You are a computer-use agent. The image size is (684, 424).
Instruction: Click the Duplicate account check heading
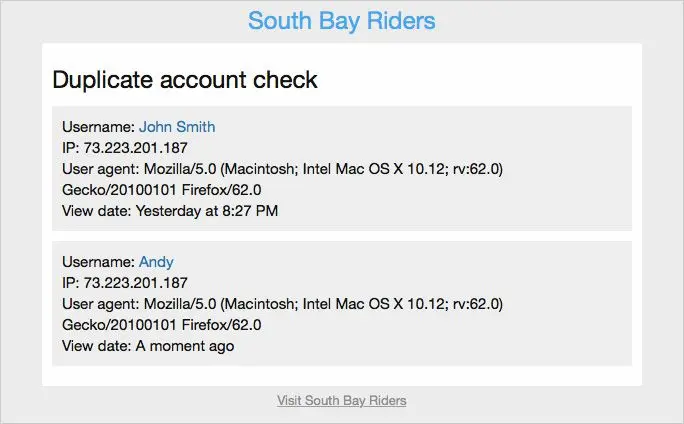(x=185, y=80)
